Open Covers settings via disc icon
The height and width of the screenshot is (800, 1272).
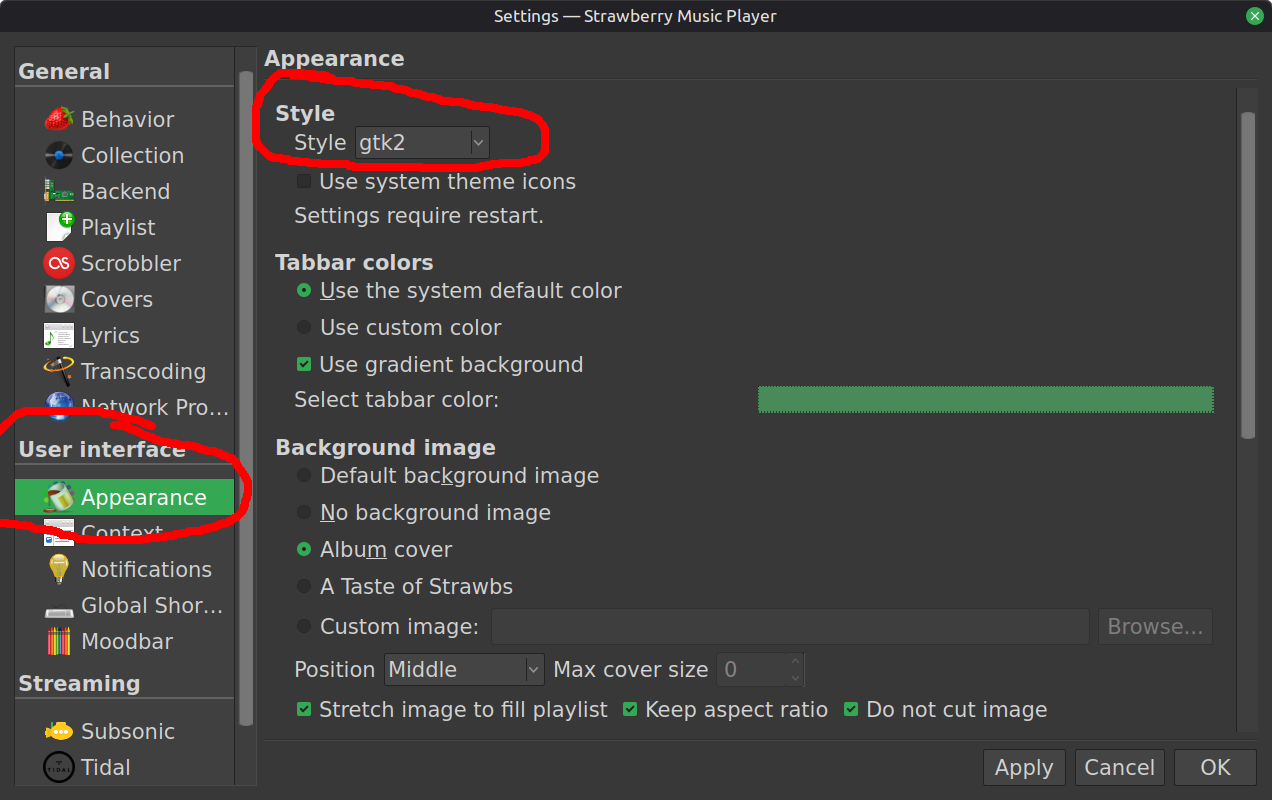(x=59, y=299)
